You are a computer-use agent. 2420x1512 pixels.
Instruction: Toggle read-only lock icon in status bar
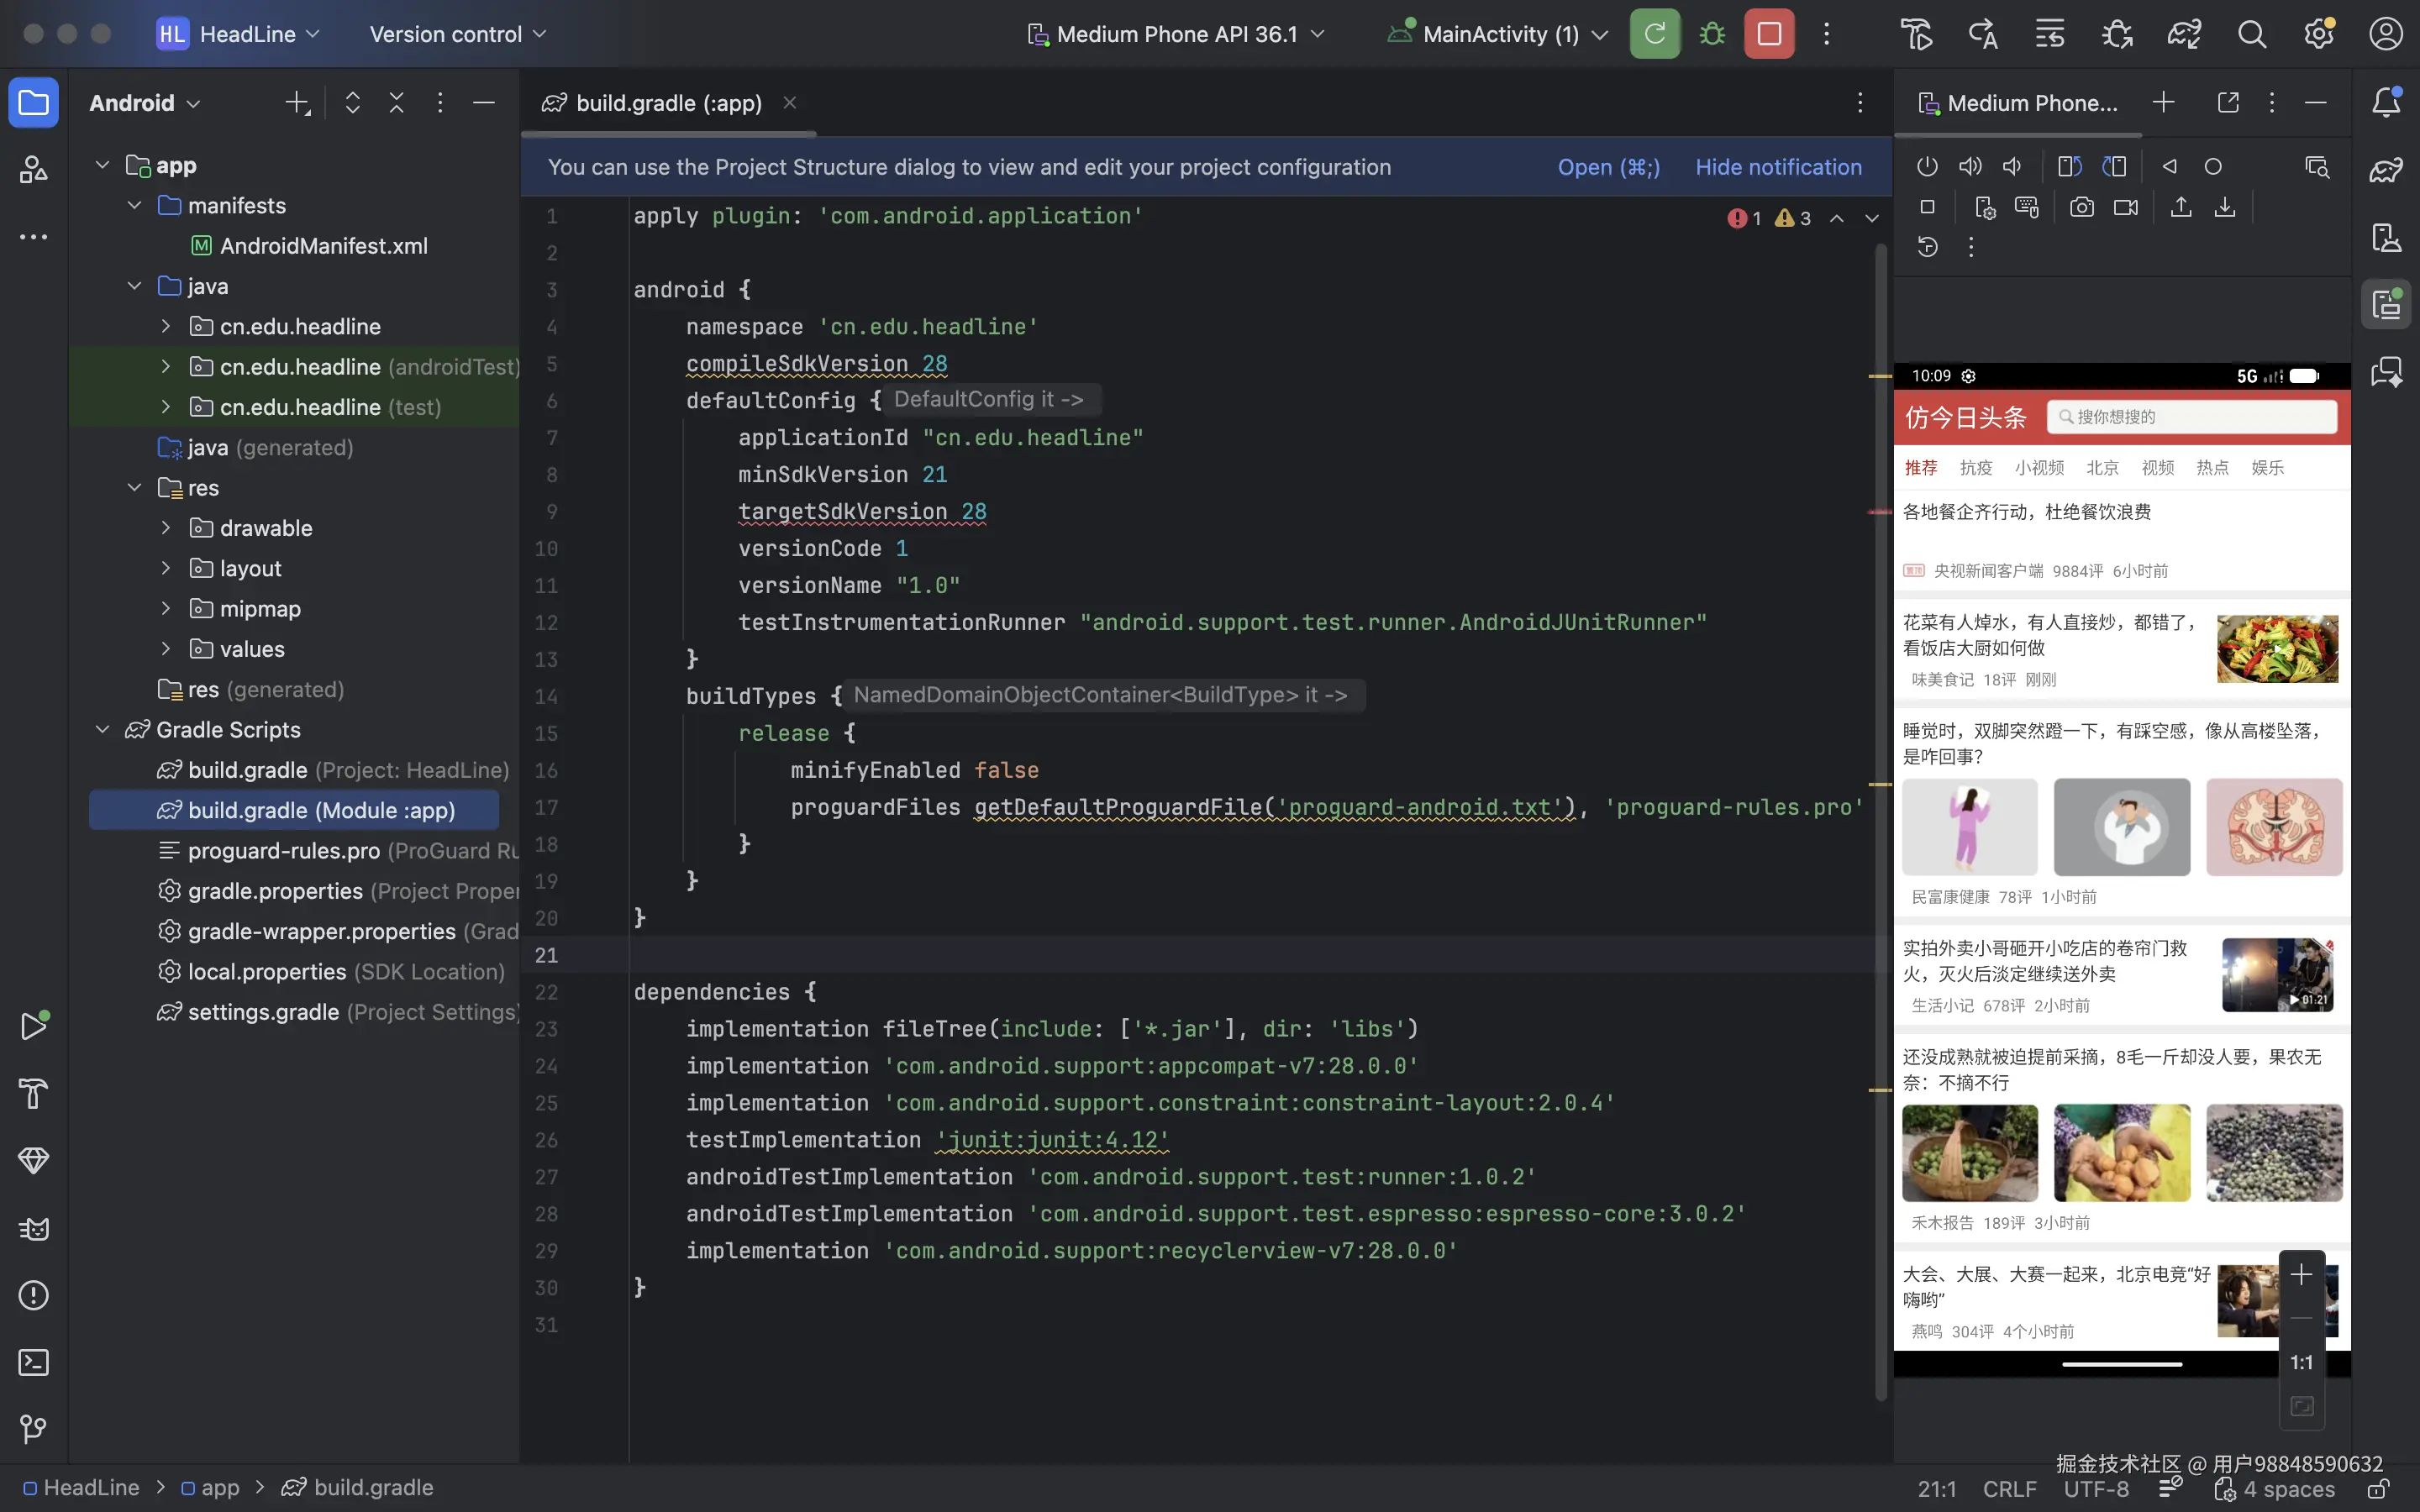[2379, 1489]
